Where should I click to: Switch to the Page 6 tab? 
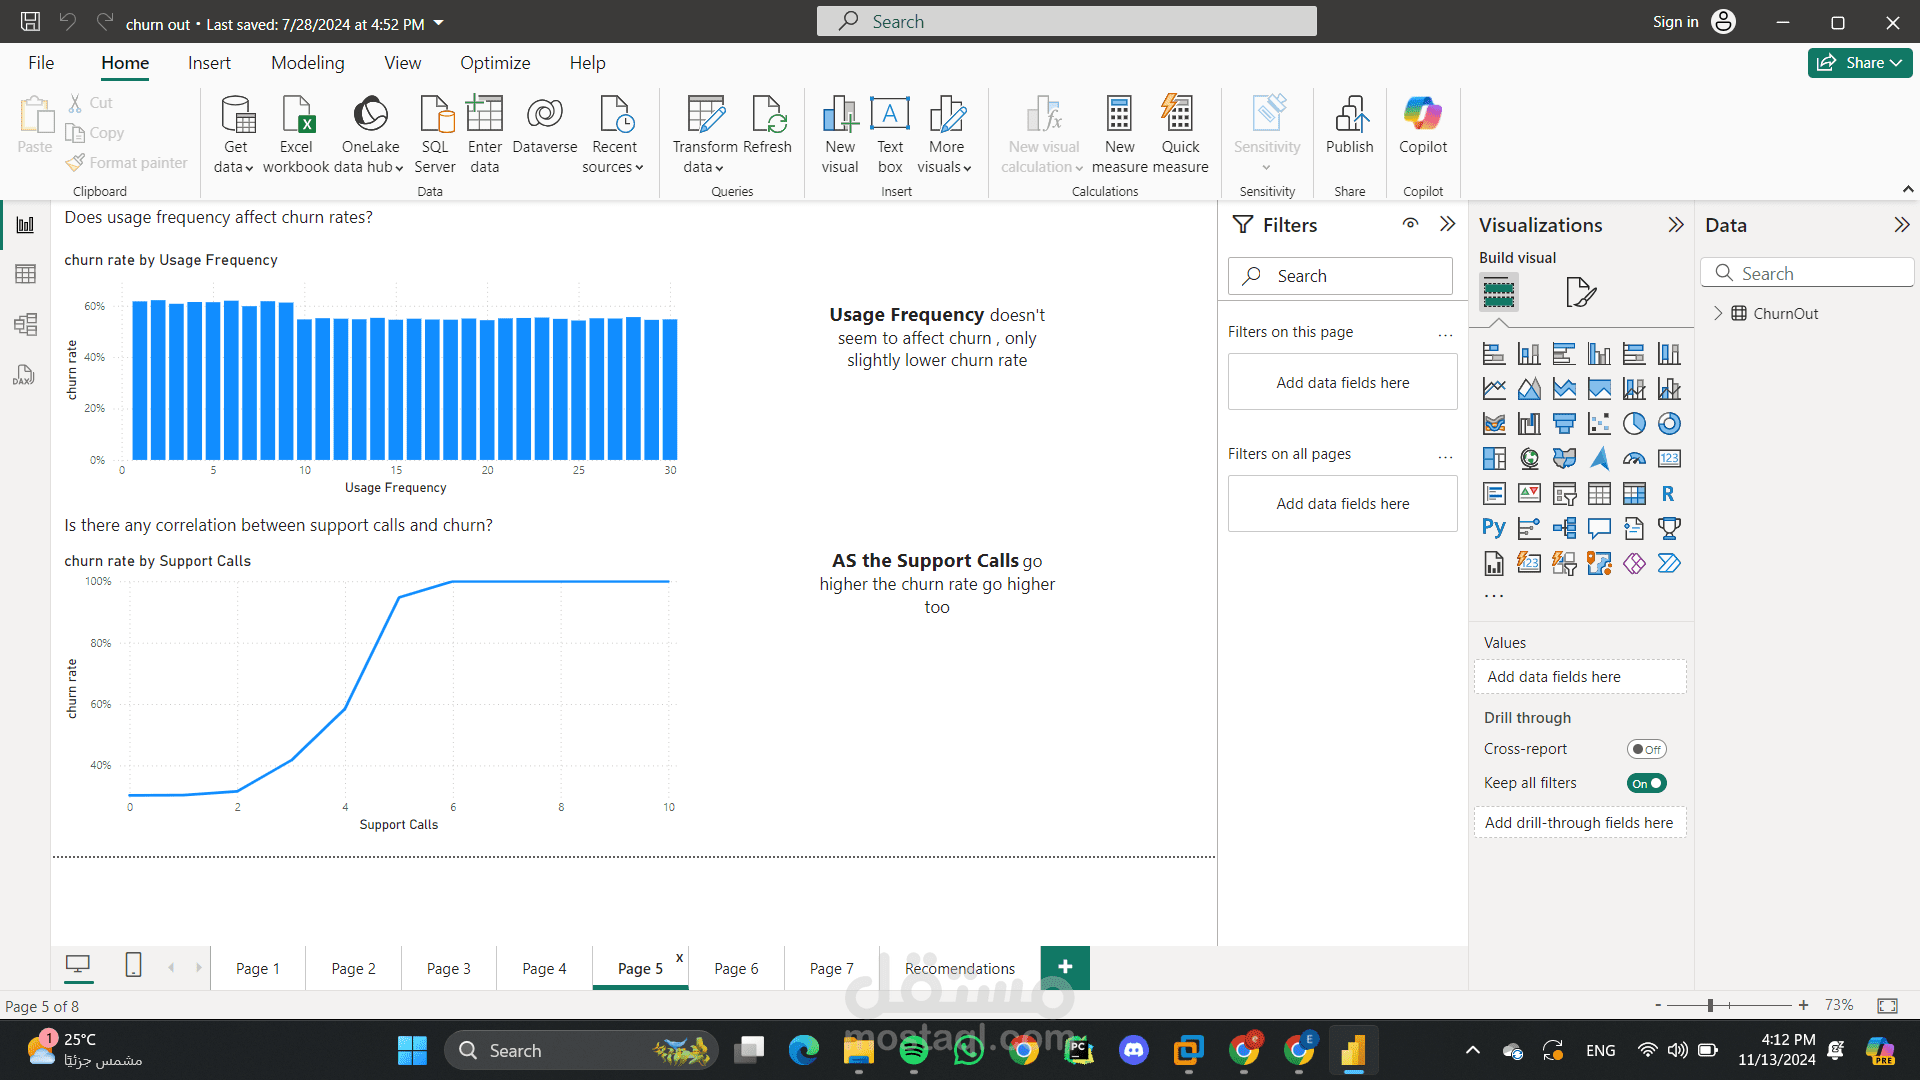736,968
